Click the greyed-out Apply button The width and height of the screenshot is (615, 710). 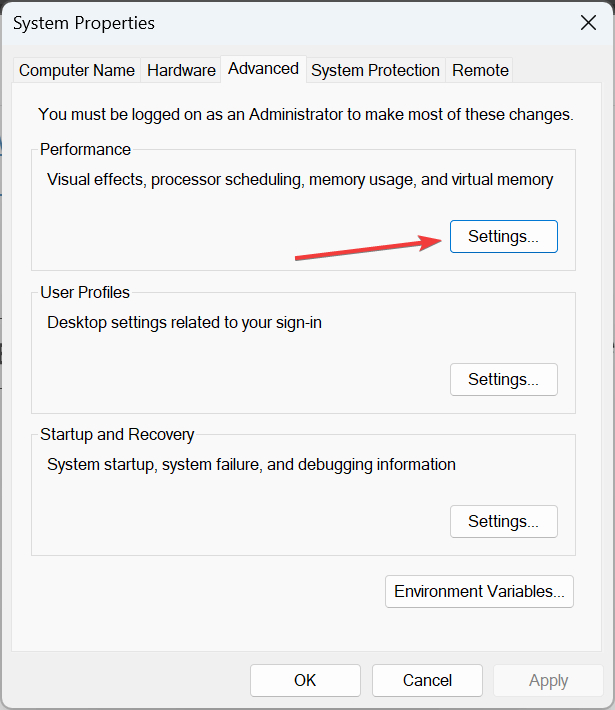coord(548,680)
